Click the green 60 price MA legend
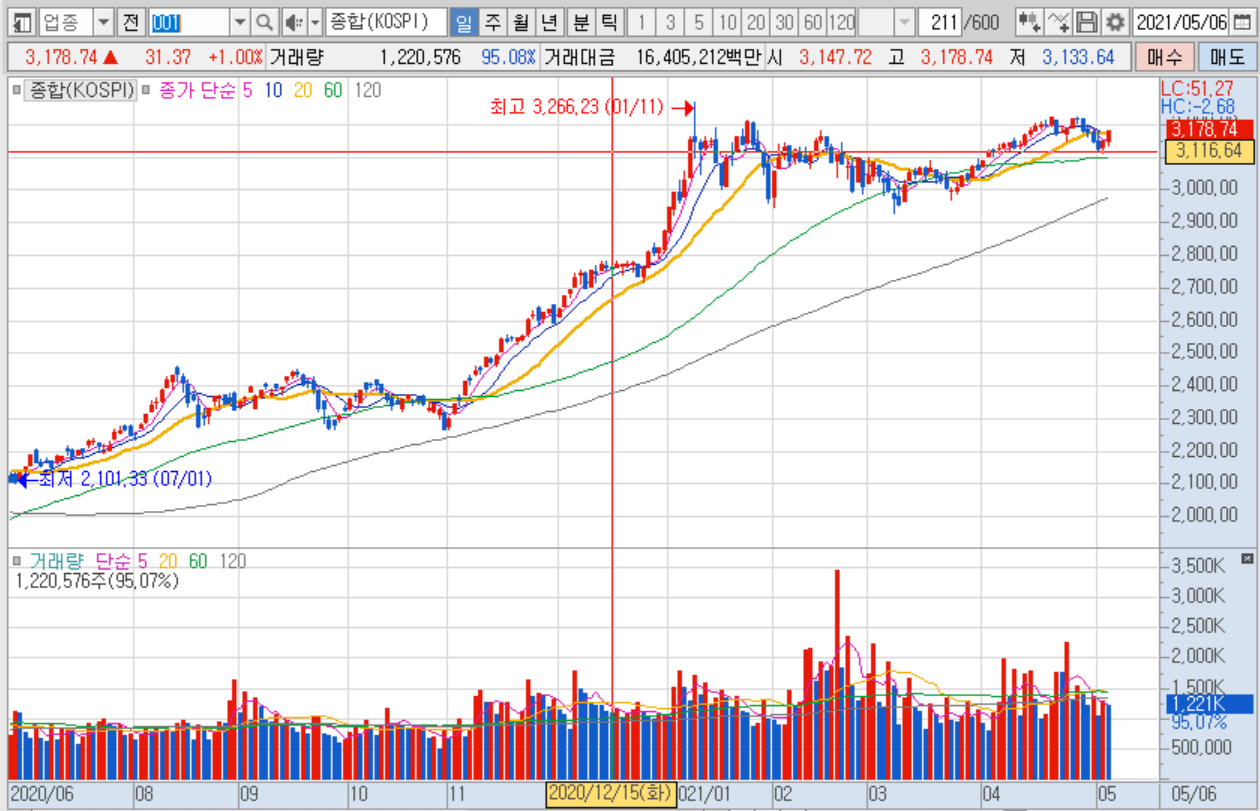 [333, 91]
